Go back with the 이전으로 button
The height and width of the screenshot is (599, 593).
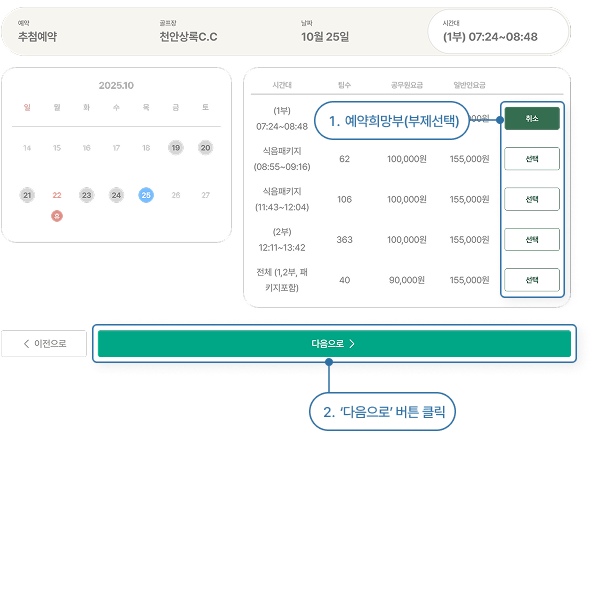(44, 343)
